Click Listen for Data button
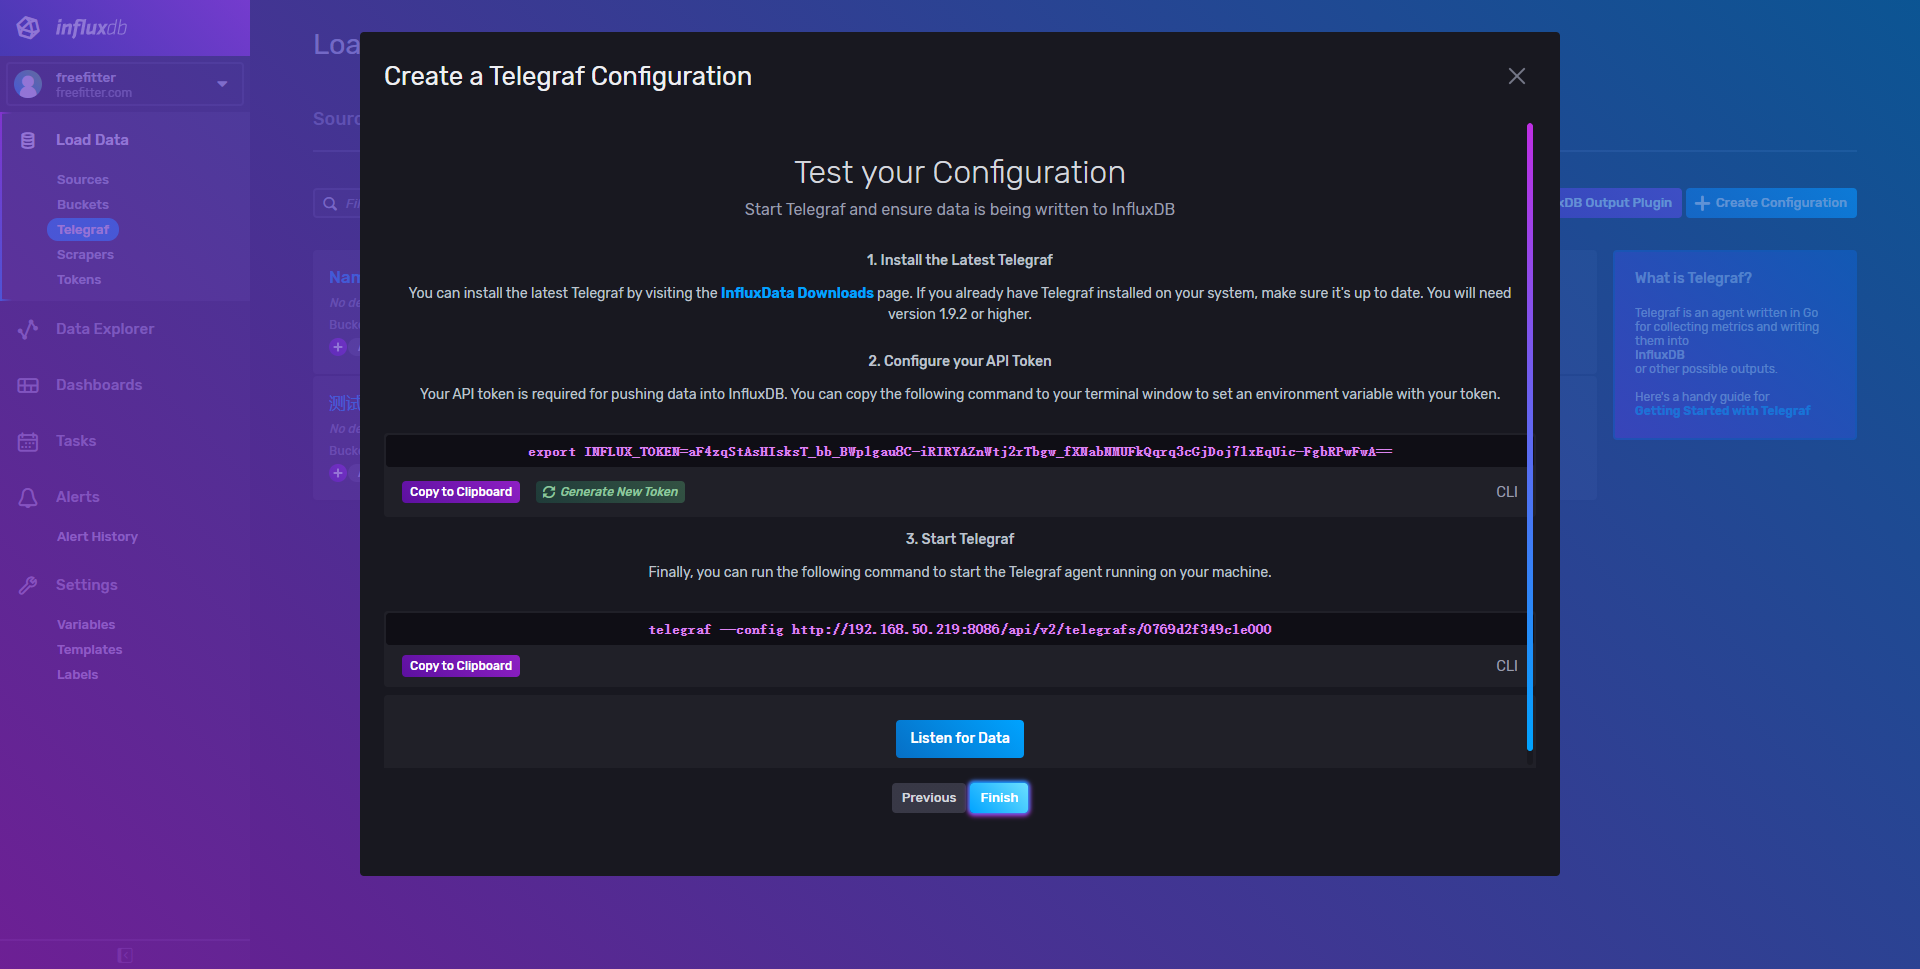This screenshot has width=1920, height=969. (960, 739)
